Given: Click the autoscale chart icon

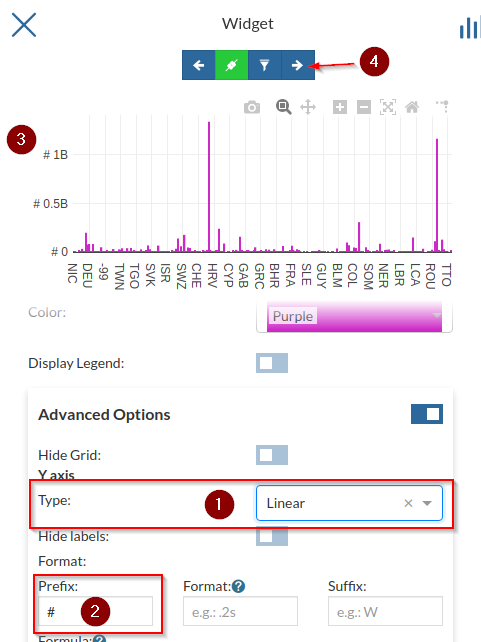Looking at the screenshot, I should tap(388, 107).
